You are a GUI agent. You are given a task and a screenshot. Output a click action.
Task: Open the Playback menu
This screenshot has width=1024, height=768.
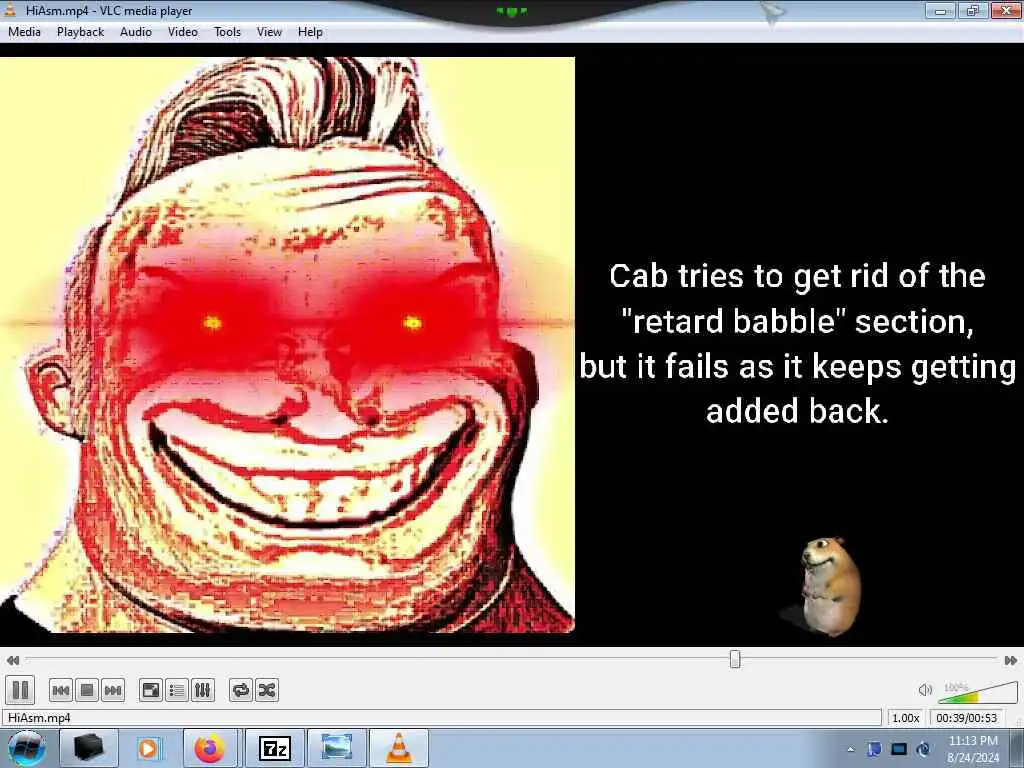[80, 31]
